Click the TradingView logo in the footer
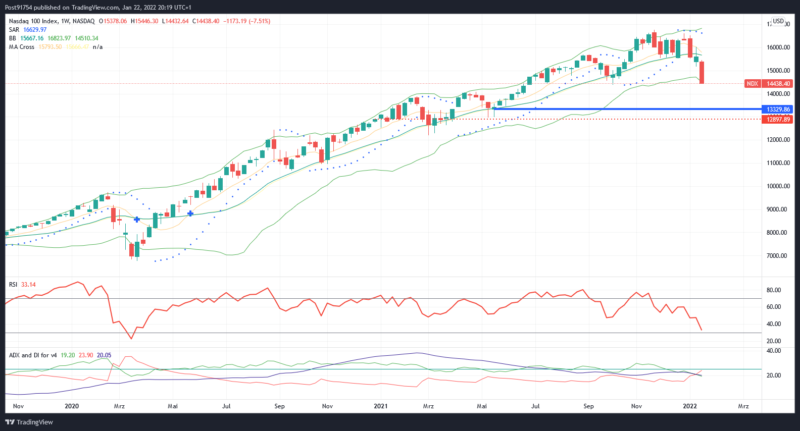Screen dimensions: 800x431 point(32,421)
